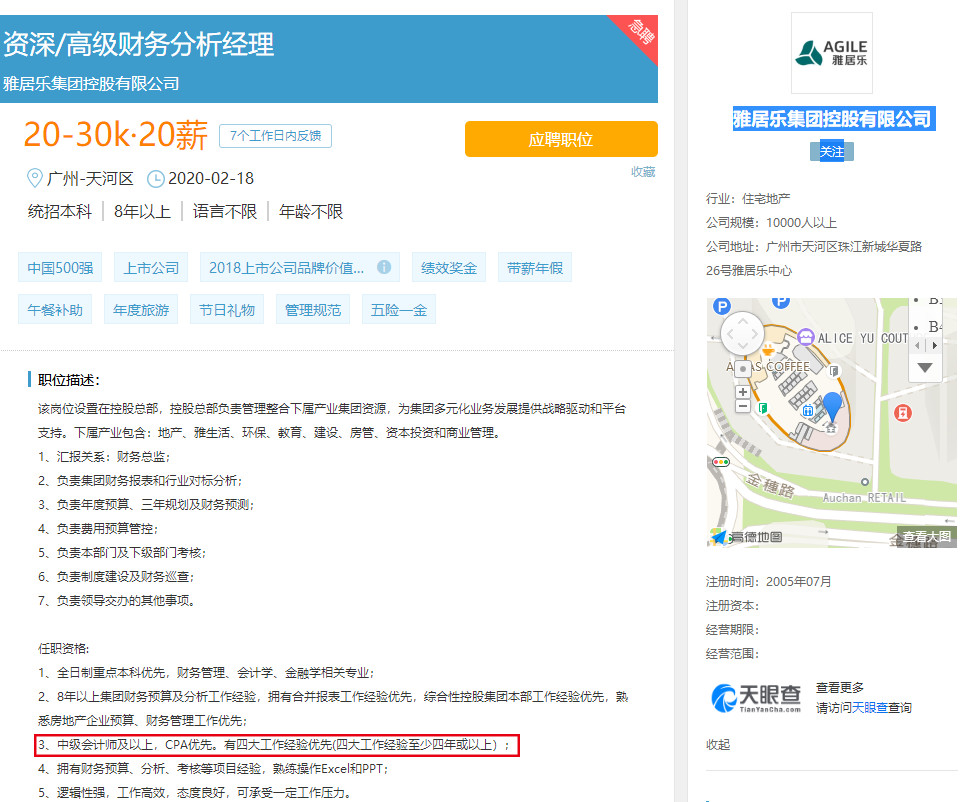Viewport: 976px width, 802px height.
Task: Click the job title 资深/高级财务分析经理
Action: [x=138, y=45]
